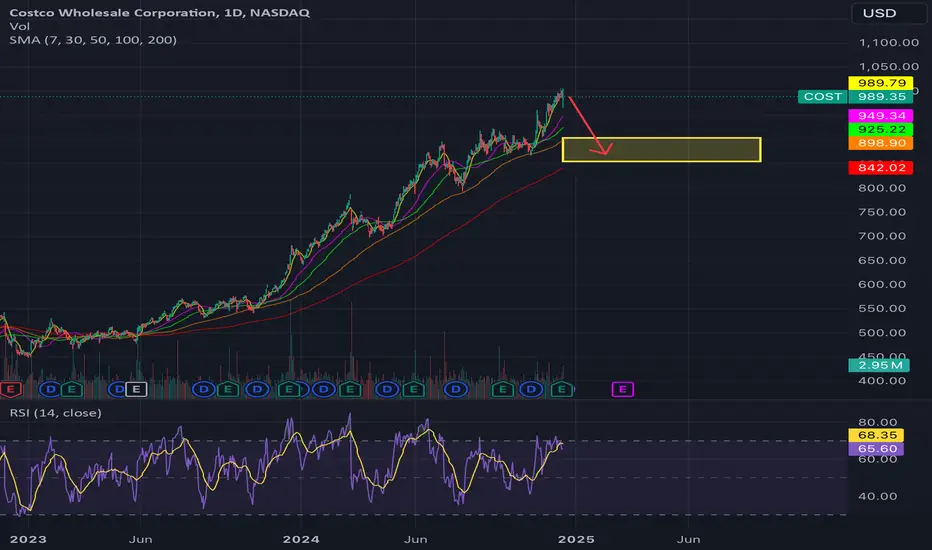Click the COST symbol price tag
Screen dimensions: 932x550
(x=823, y=96)
